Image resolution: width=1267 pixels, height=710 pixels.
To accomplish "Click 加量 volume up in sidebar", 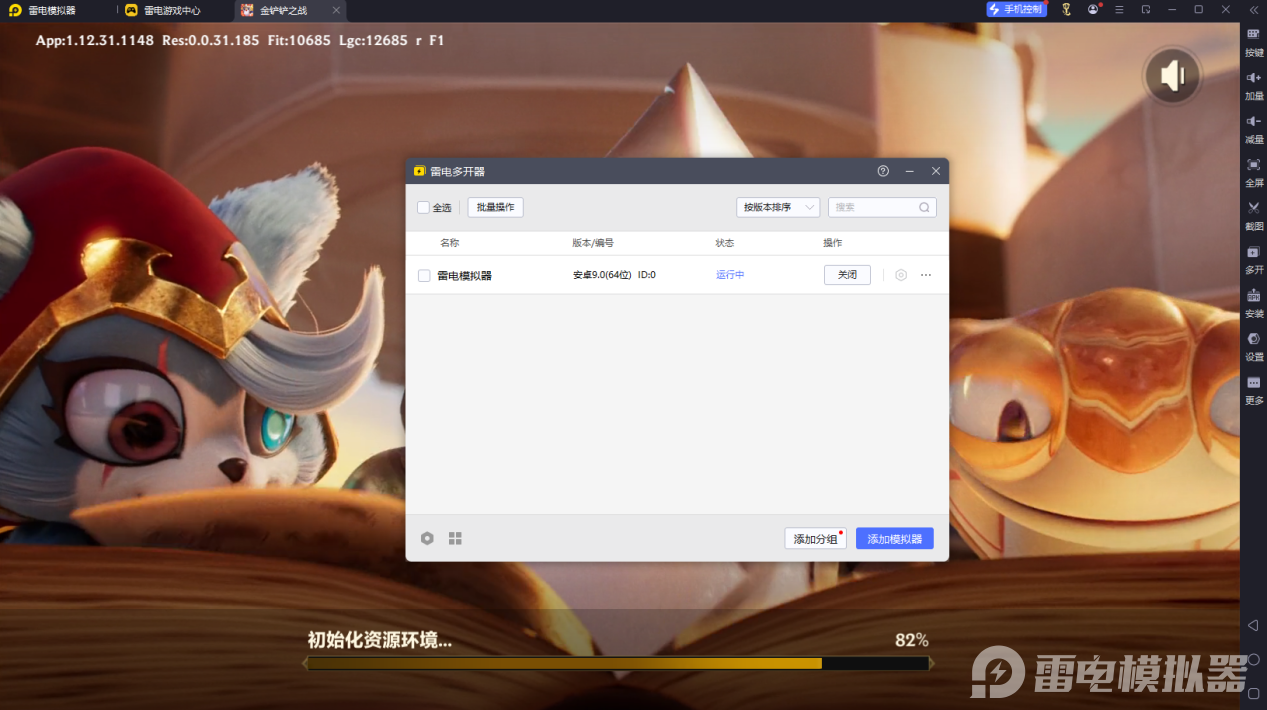I will [1254, 84].
